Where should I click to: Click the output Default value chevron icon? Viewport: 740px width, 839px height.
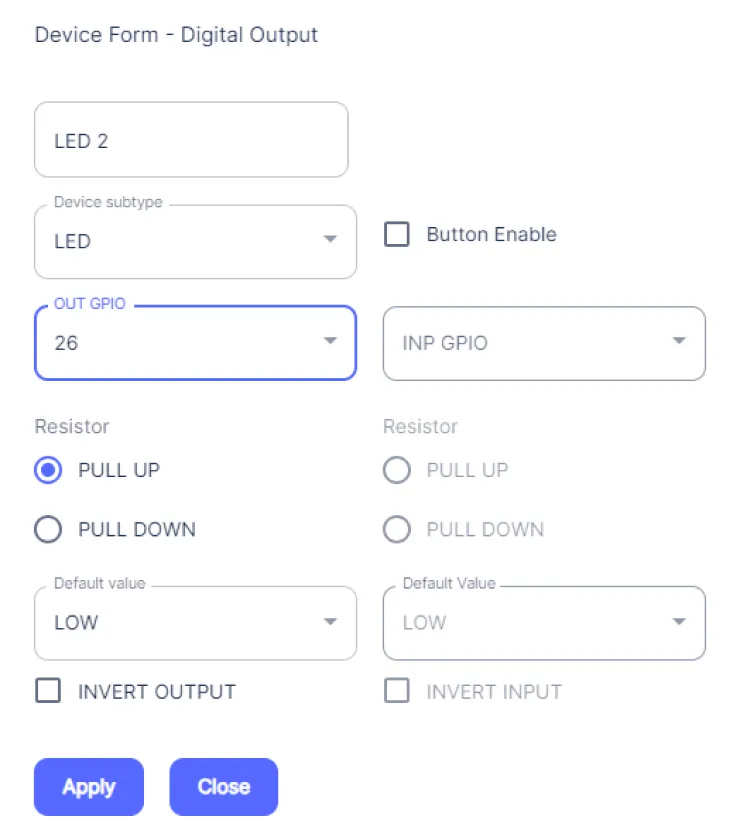[330, 621]
